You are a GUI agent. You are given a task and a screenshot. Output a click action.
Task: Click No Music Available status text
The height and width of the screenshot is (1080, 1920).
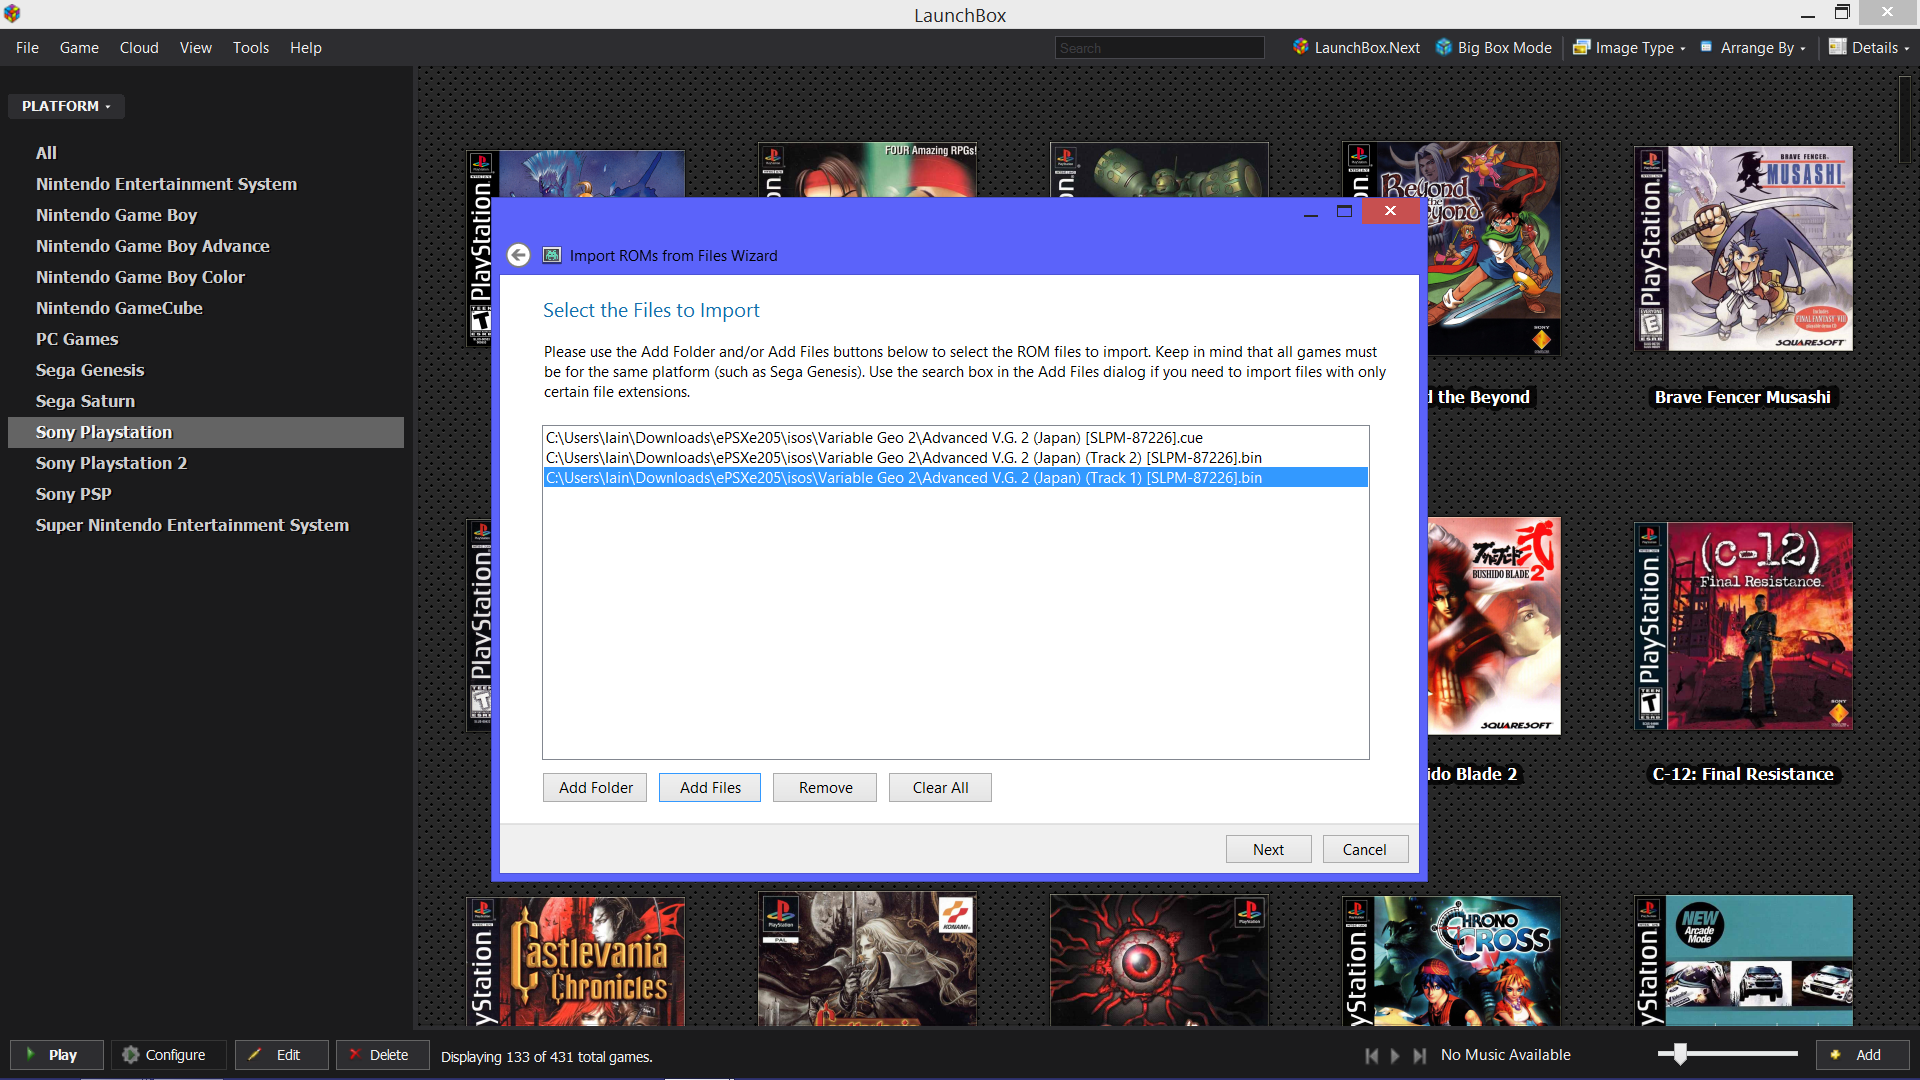(x=1505, y=1055)
